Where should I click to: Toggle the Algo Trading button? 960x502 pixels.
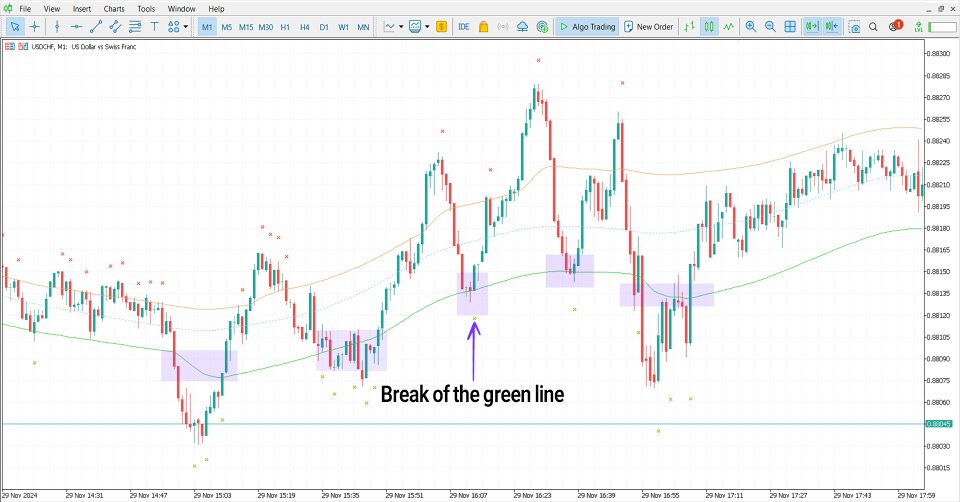click(x=587, y=27)
